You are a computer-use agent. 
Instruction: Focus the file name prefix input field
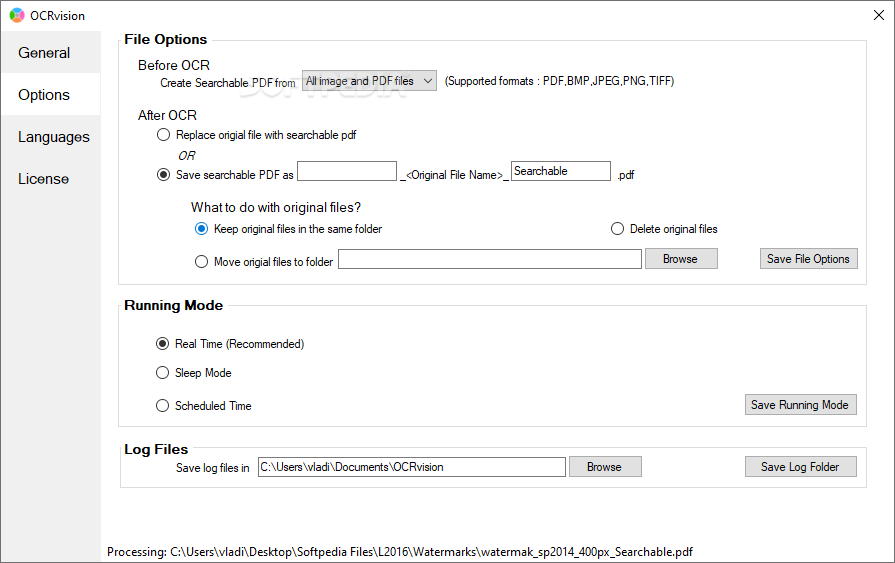(x=347, y=171)
